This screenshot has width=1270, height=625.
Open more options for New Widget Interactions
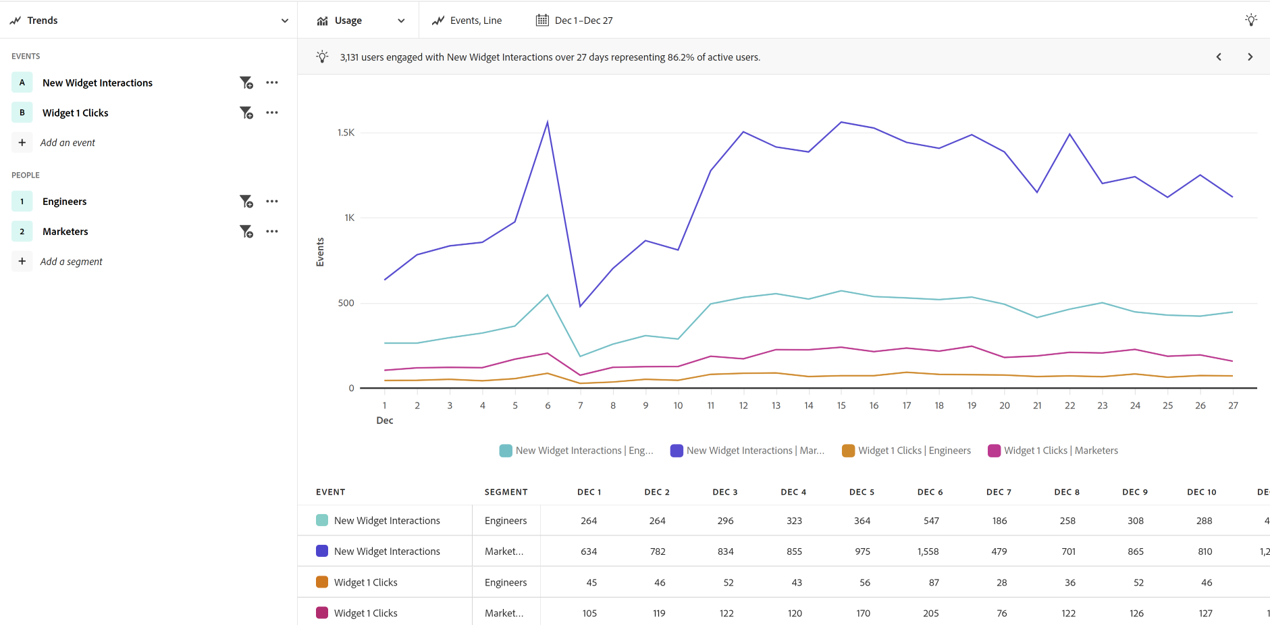click(x=272, y=83)
